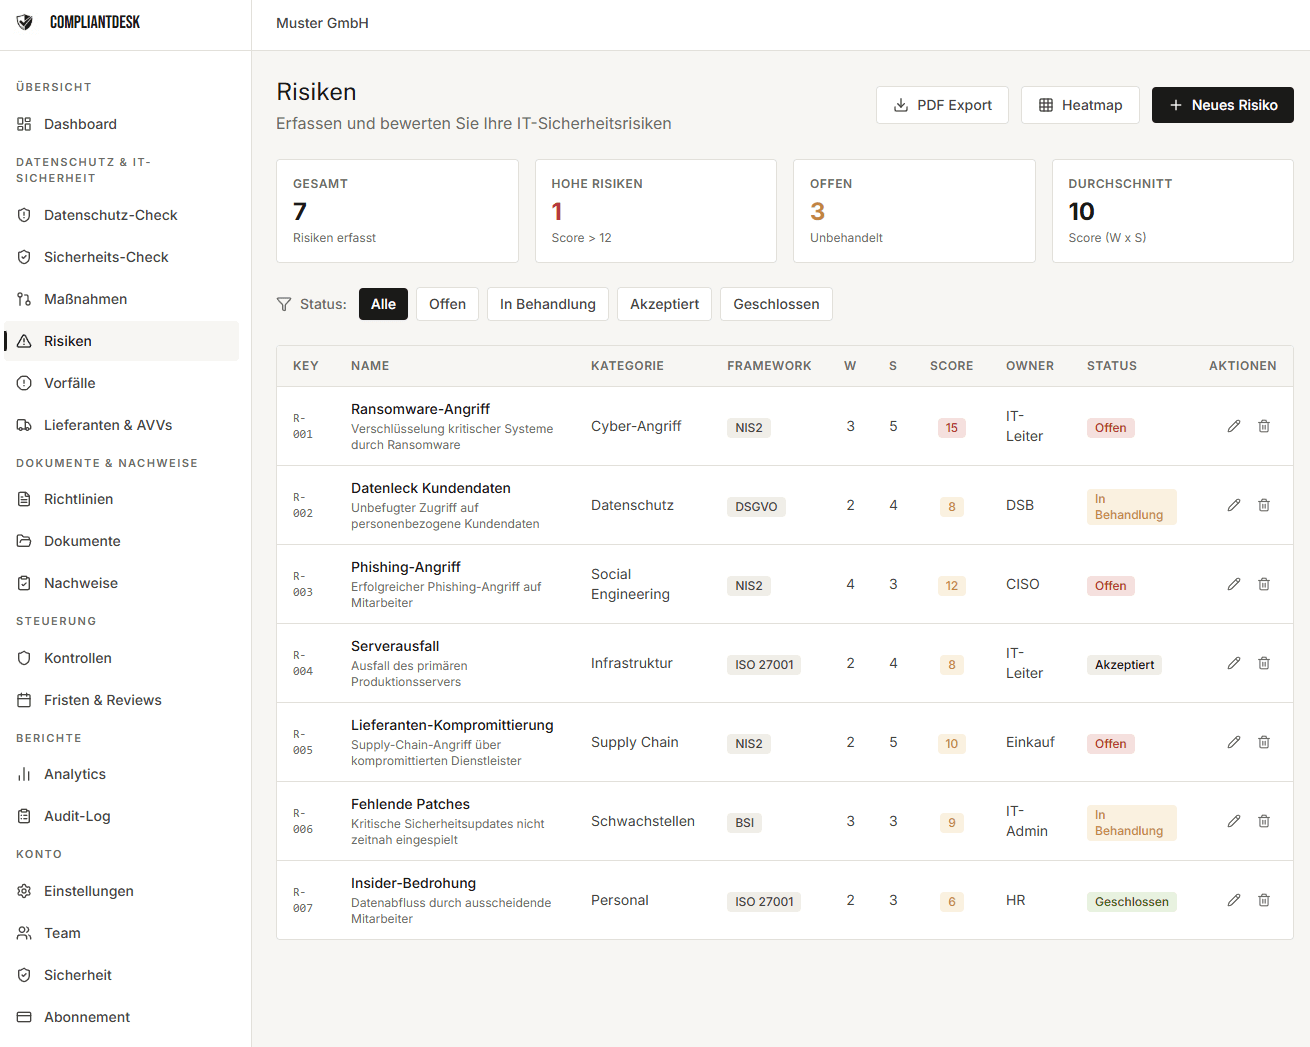Delete the Datenleck Kundendaten risk via trash icon

point(1264,505)
